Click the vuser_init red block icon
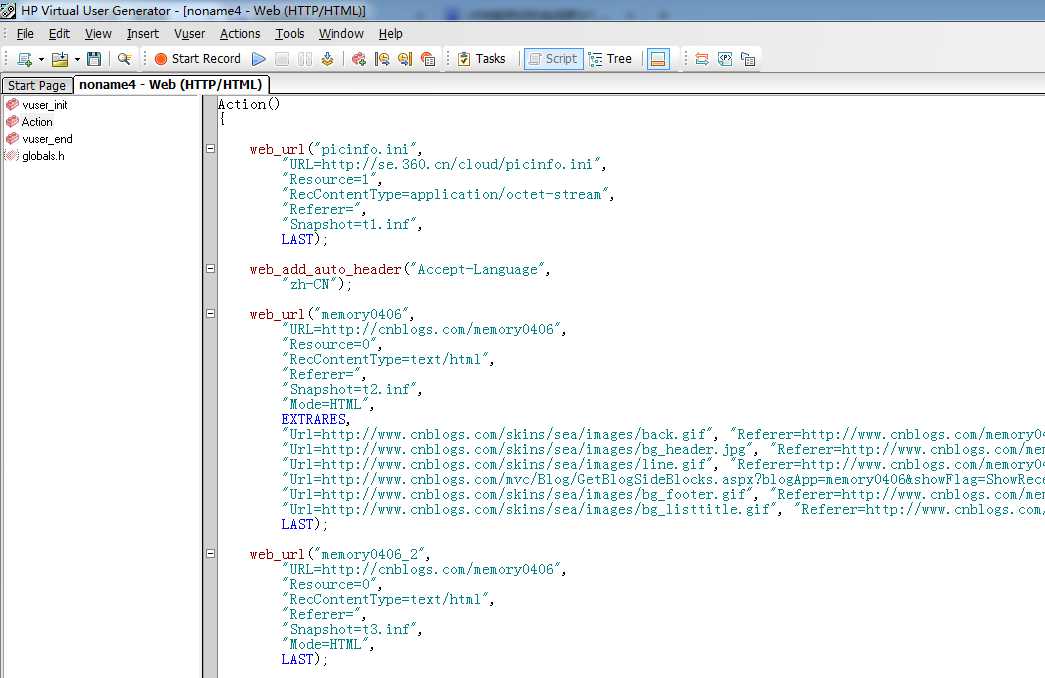Screen dimensions: 1045x678 coord(12,105)
